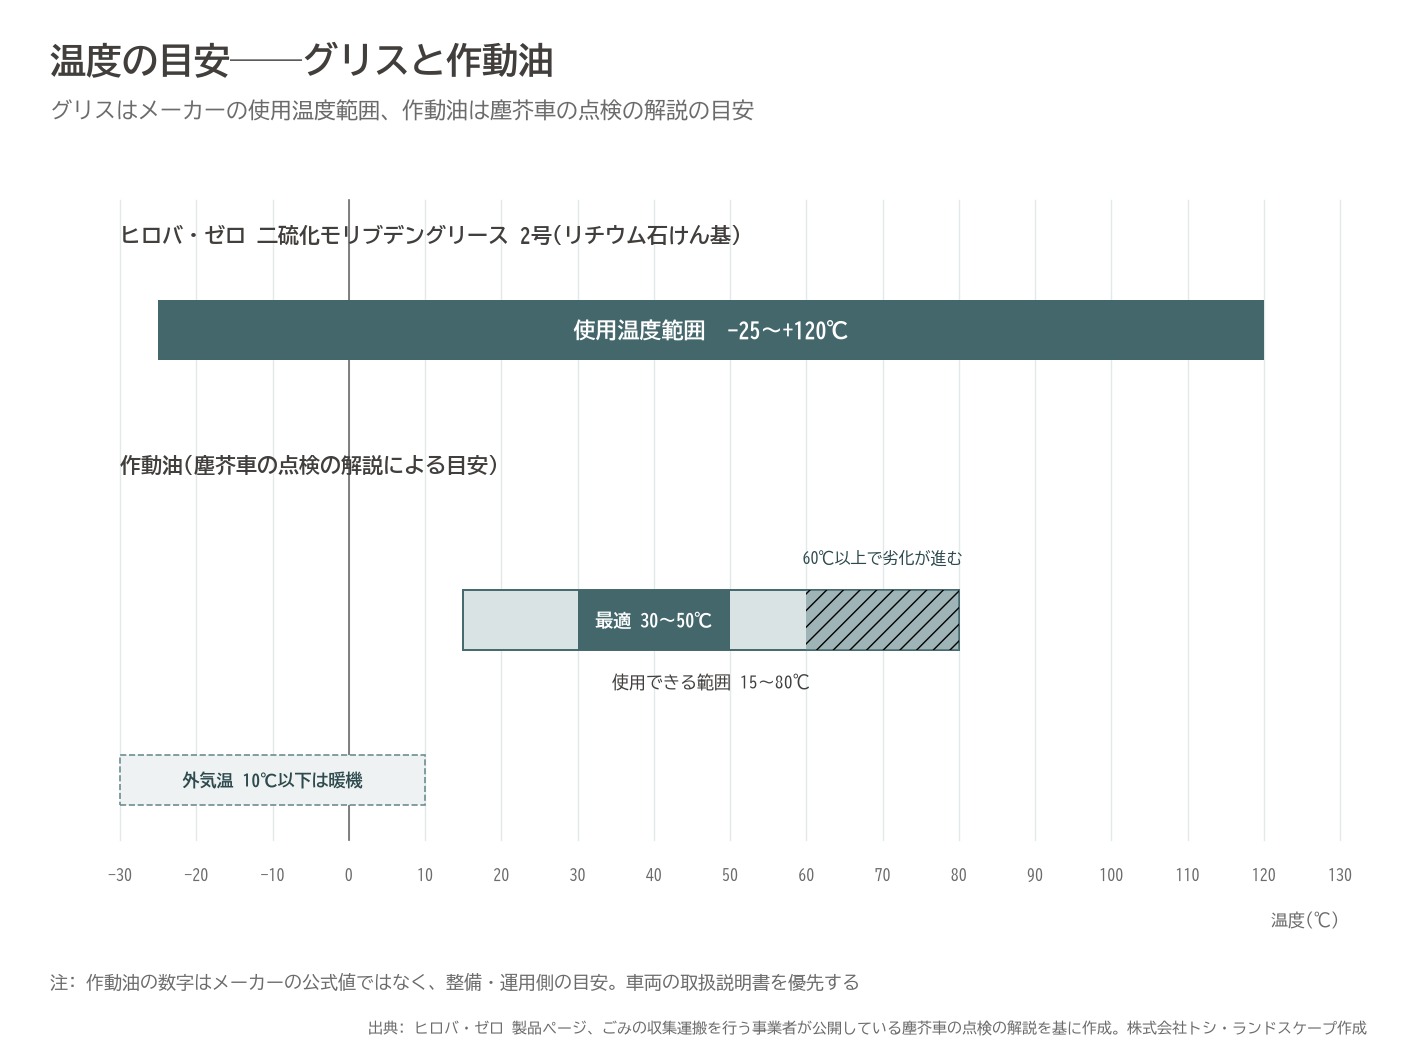Click the dark bar 使用温度範囲 −25〜+120℃
The width and height of the screenshot is (1417, 1060).
711,330
